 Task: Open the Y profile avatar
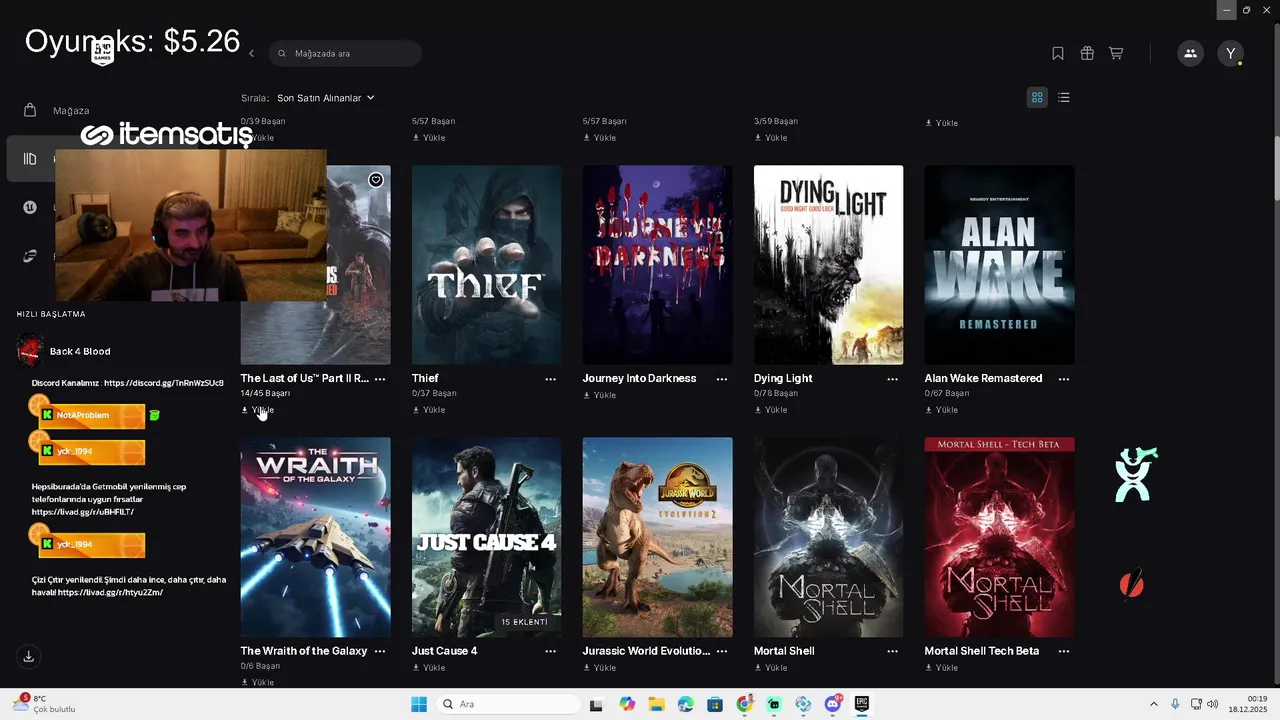click(x=1231, y=53)
